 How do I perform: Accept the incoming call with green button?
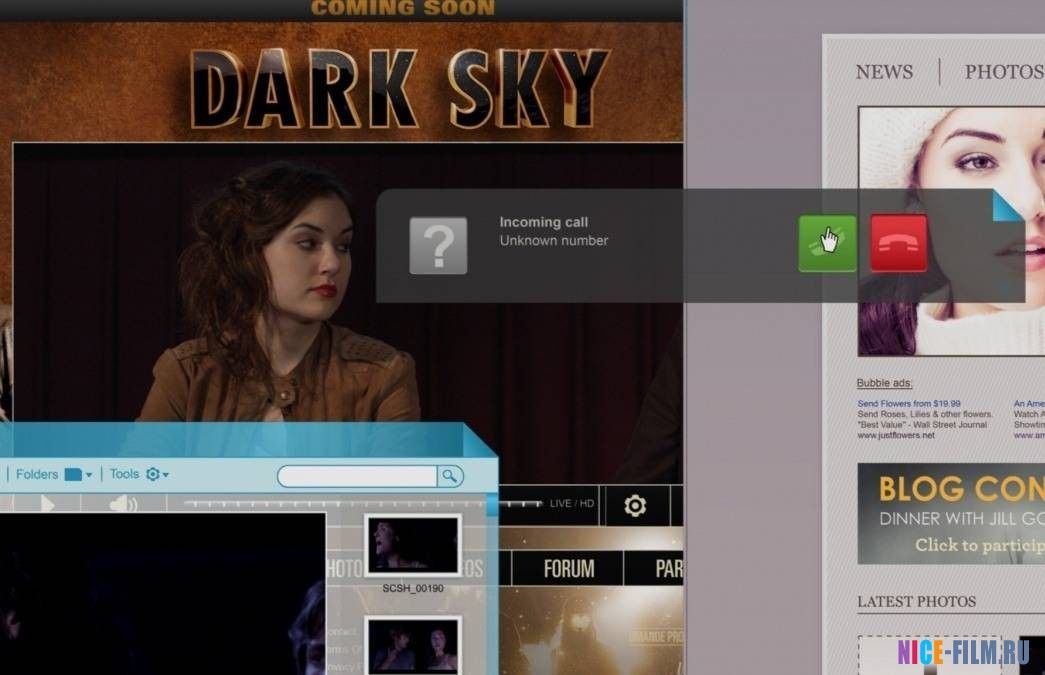[x=827, y=243]
